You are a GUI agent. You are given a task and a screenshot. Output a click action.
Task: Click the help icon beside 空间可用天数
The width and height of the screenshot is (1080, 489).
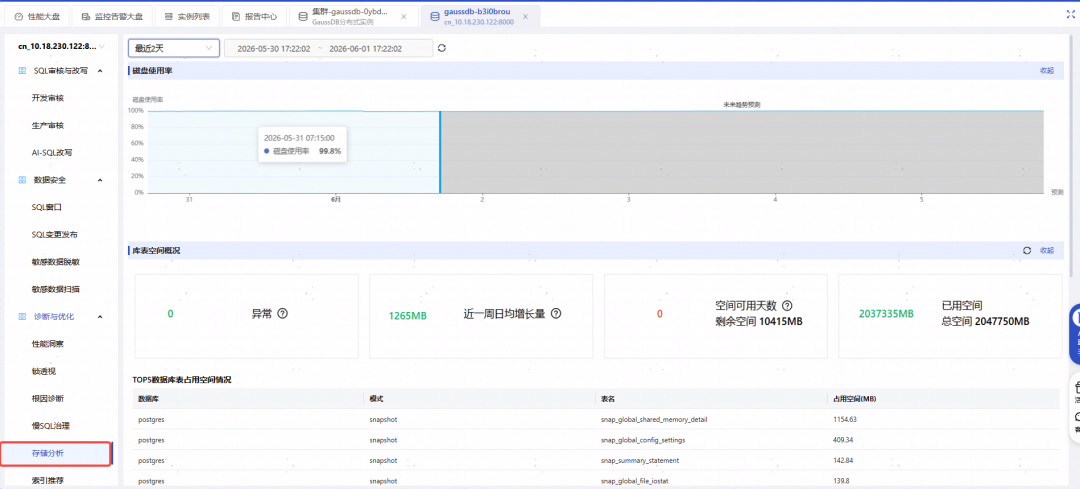(787, 306)
